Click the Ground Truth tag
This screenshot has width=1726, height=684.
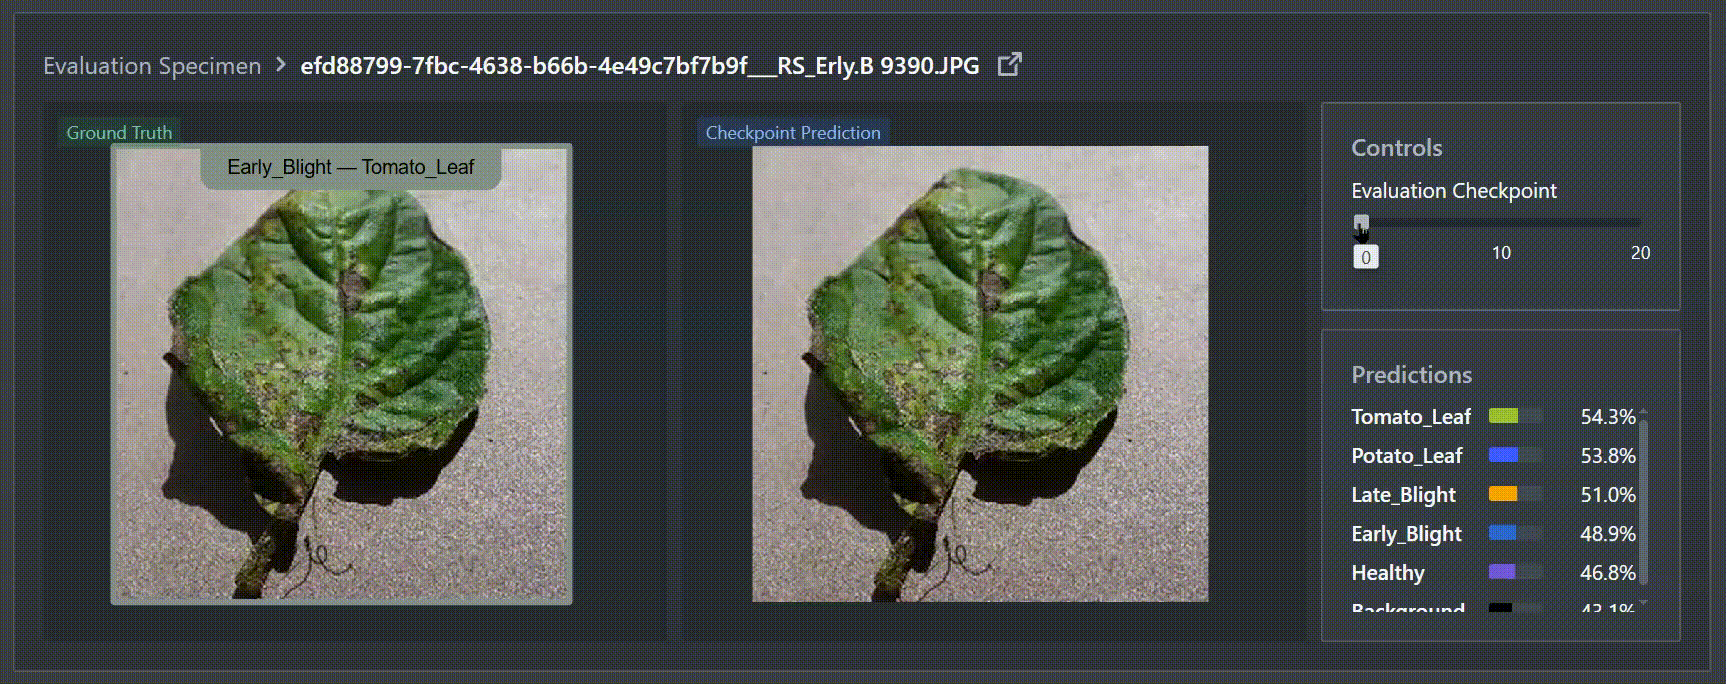tap(119, 132)
